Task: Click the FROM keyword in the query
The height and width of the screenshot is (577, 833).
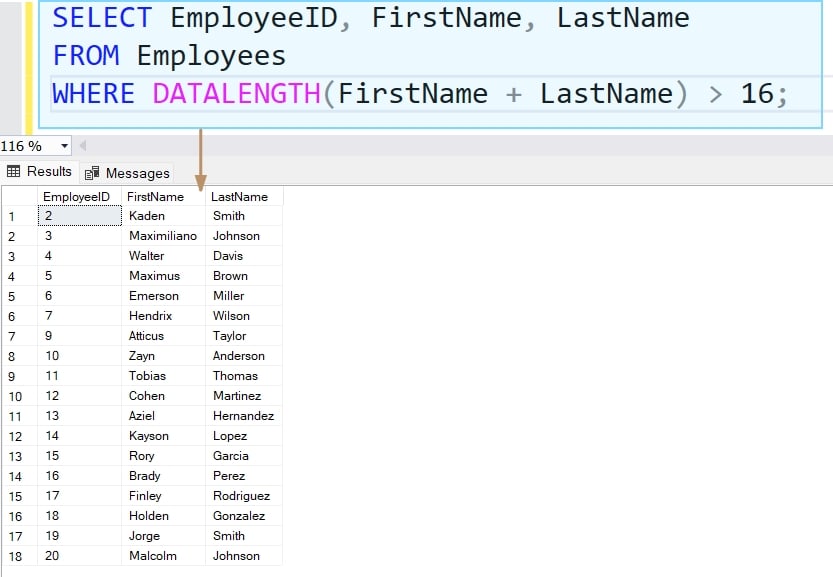Action: pyautogui.click(x=86, y=55)
